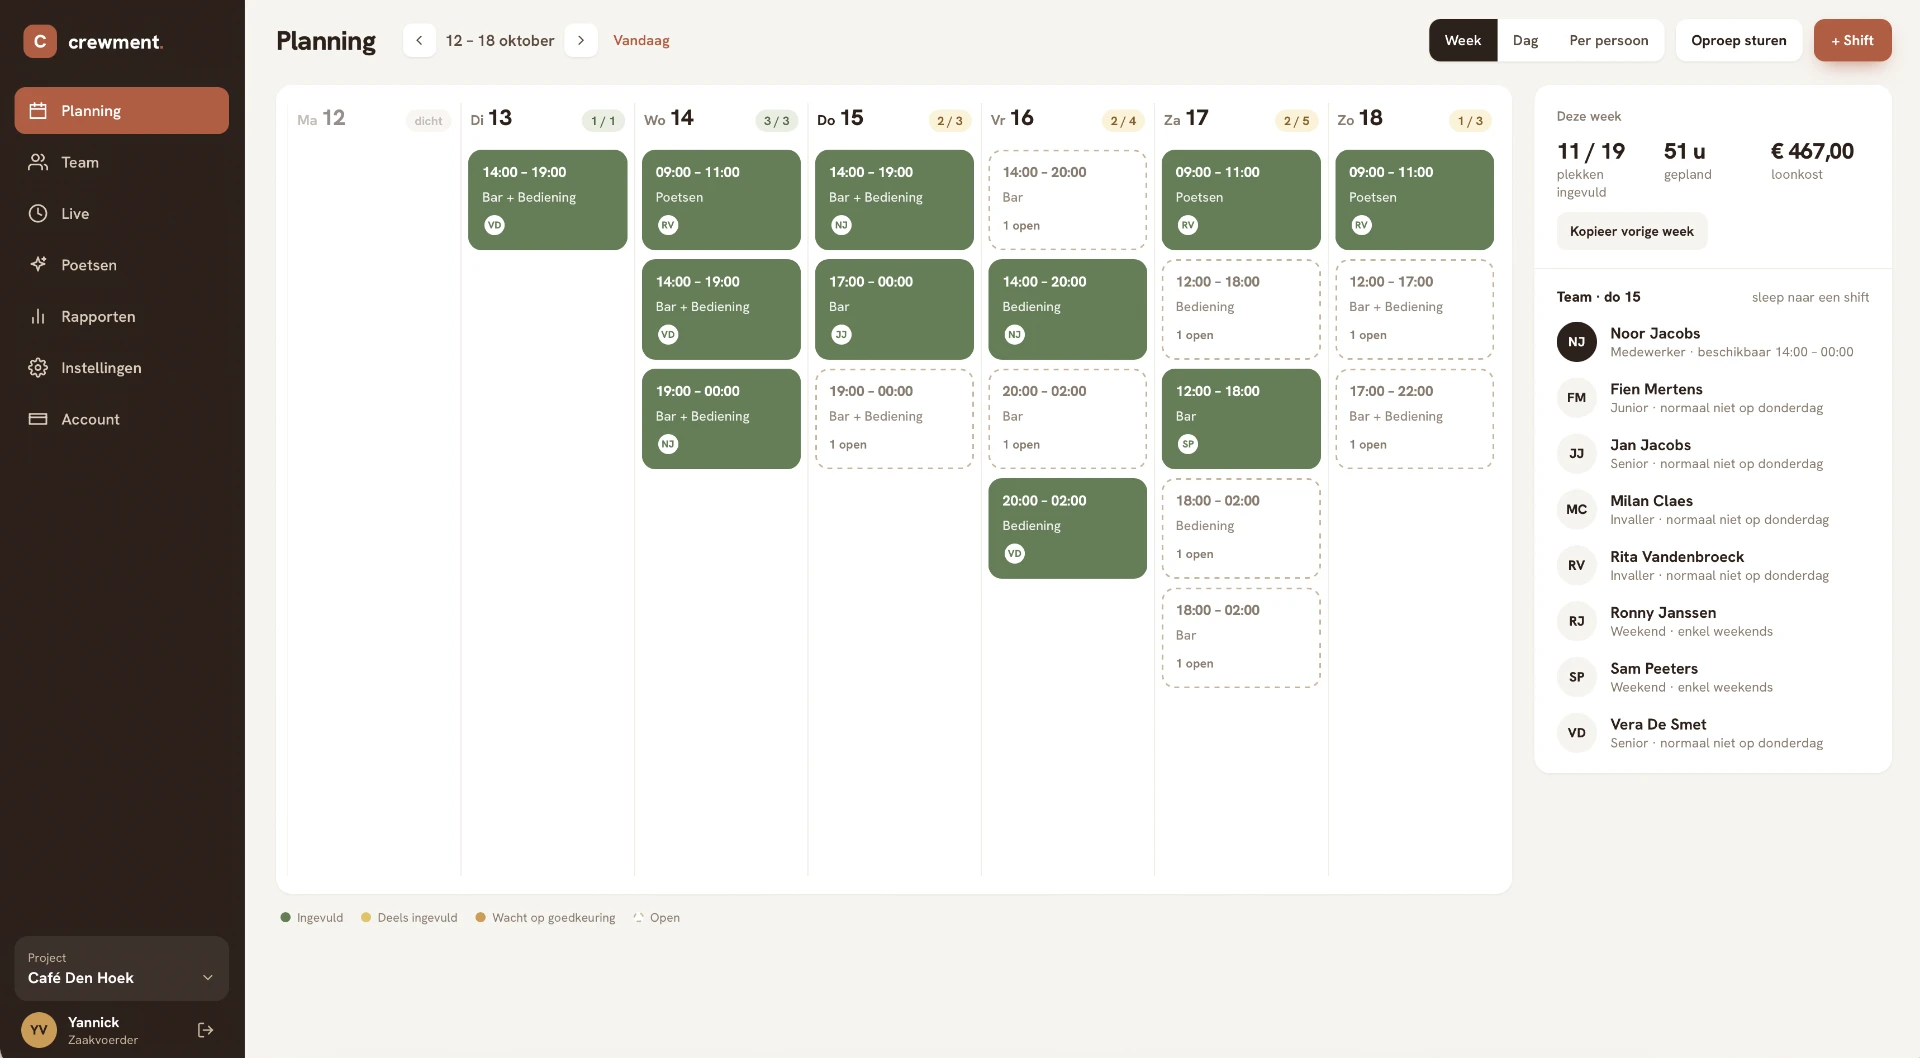The image size is (1920, 1058).
Task: Open the Team page icon
Action: pos(38,162)
